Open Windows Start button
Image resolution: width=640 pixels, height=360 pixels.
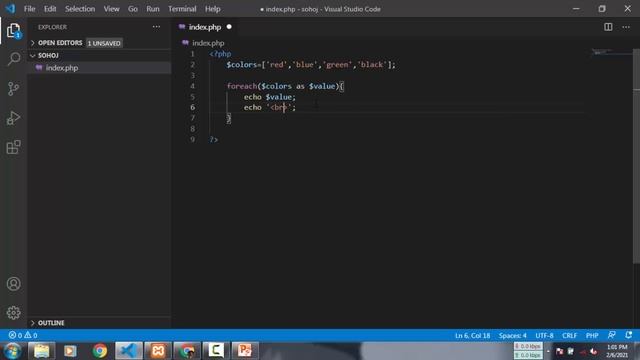(x=12, y=351)
